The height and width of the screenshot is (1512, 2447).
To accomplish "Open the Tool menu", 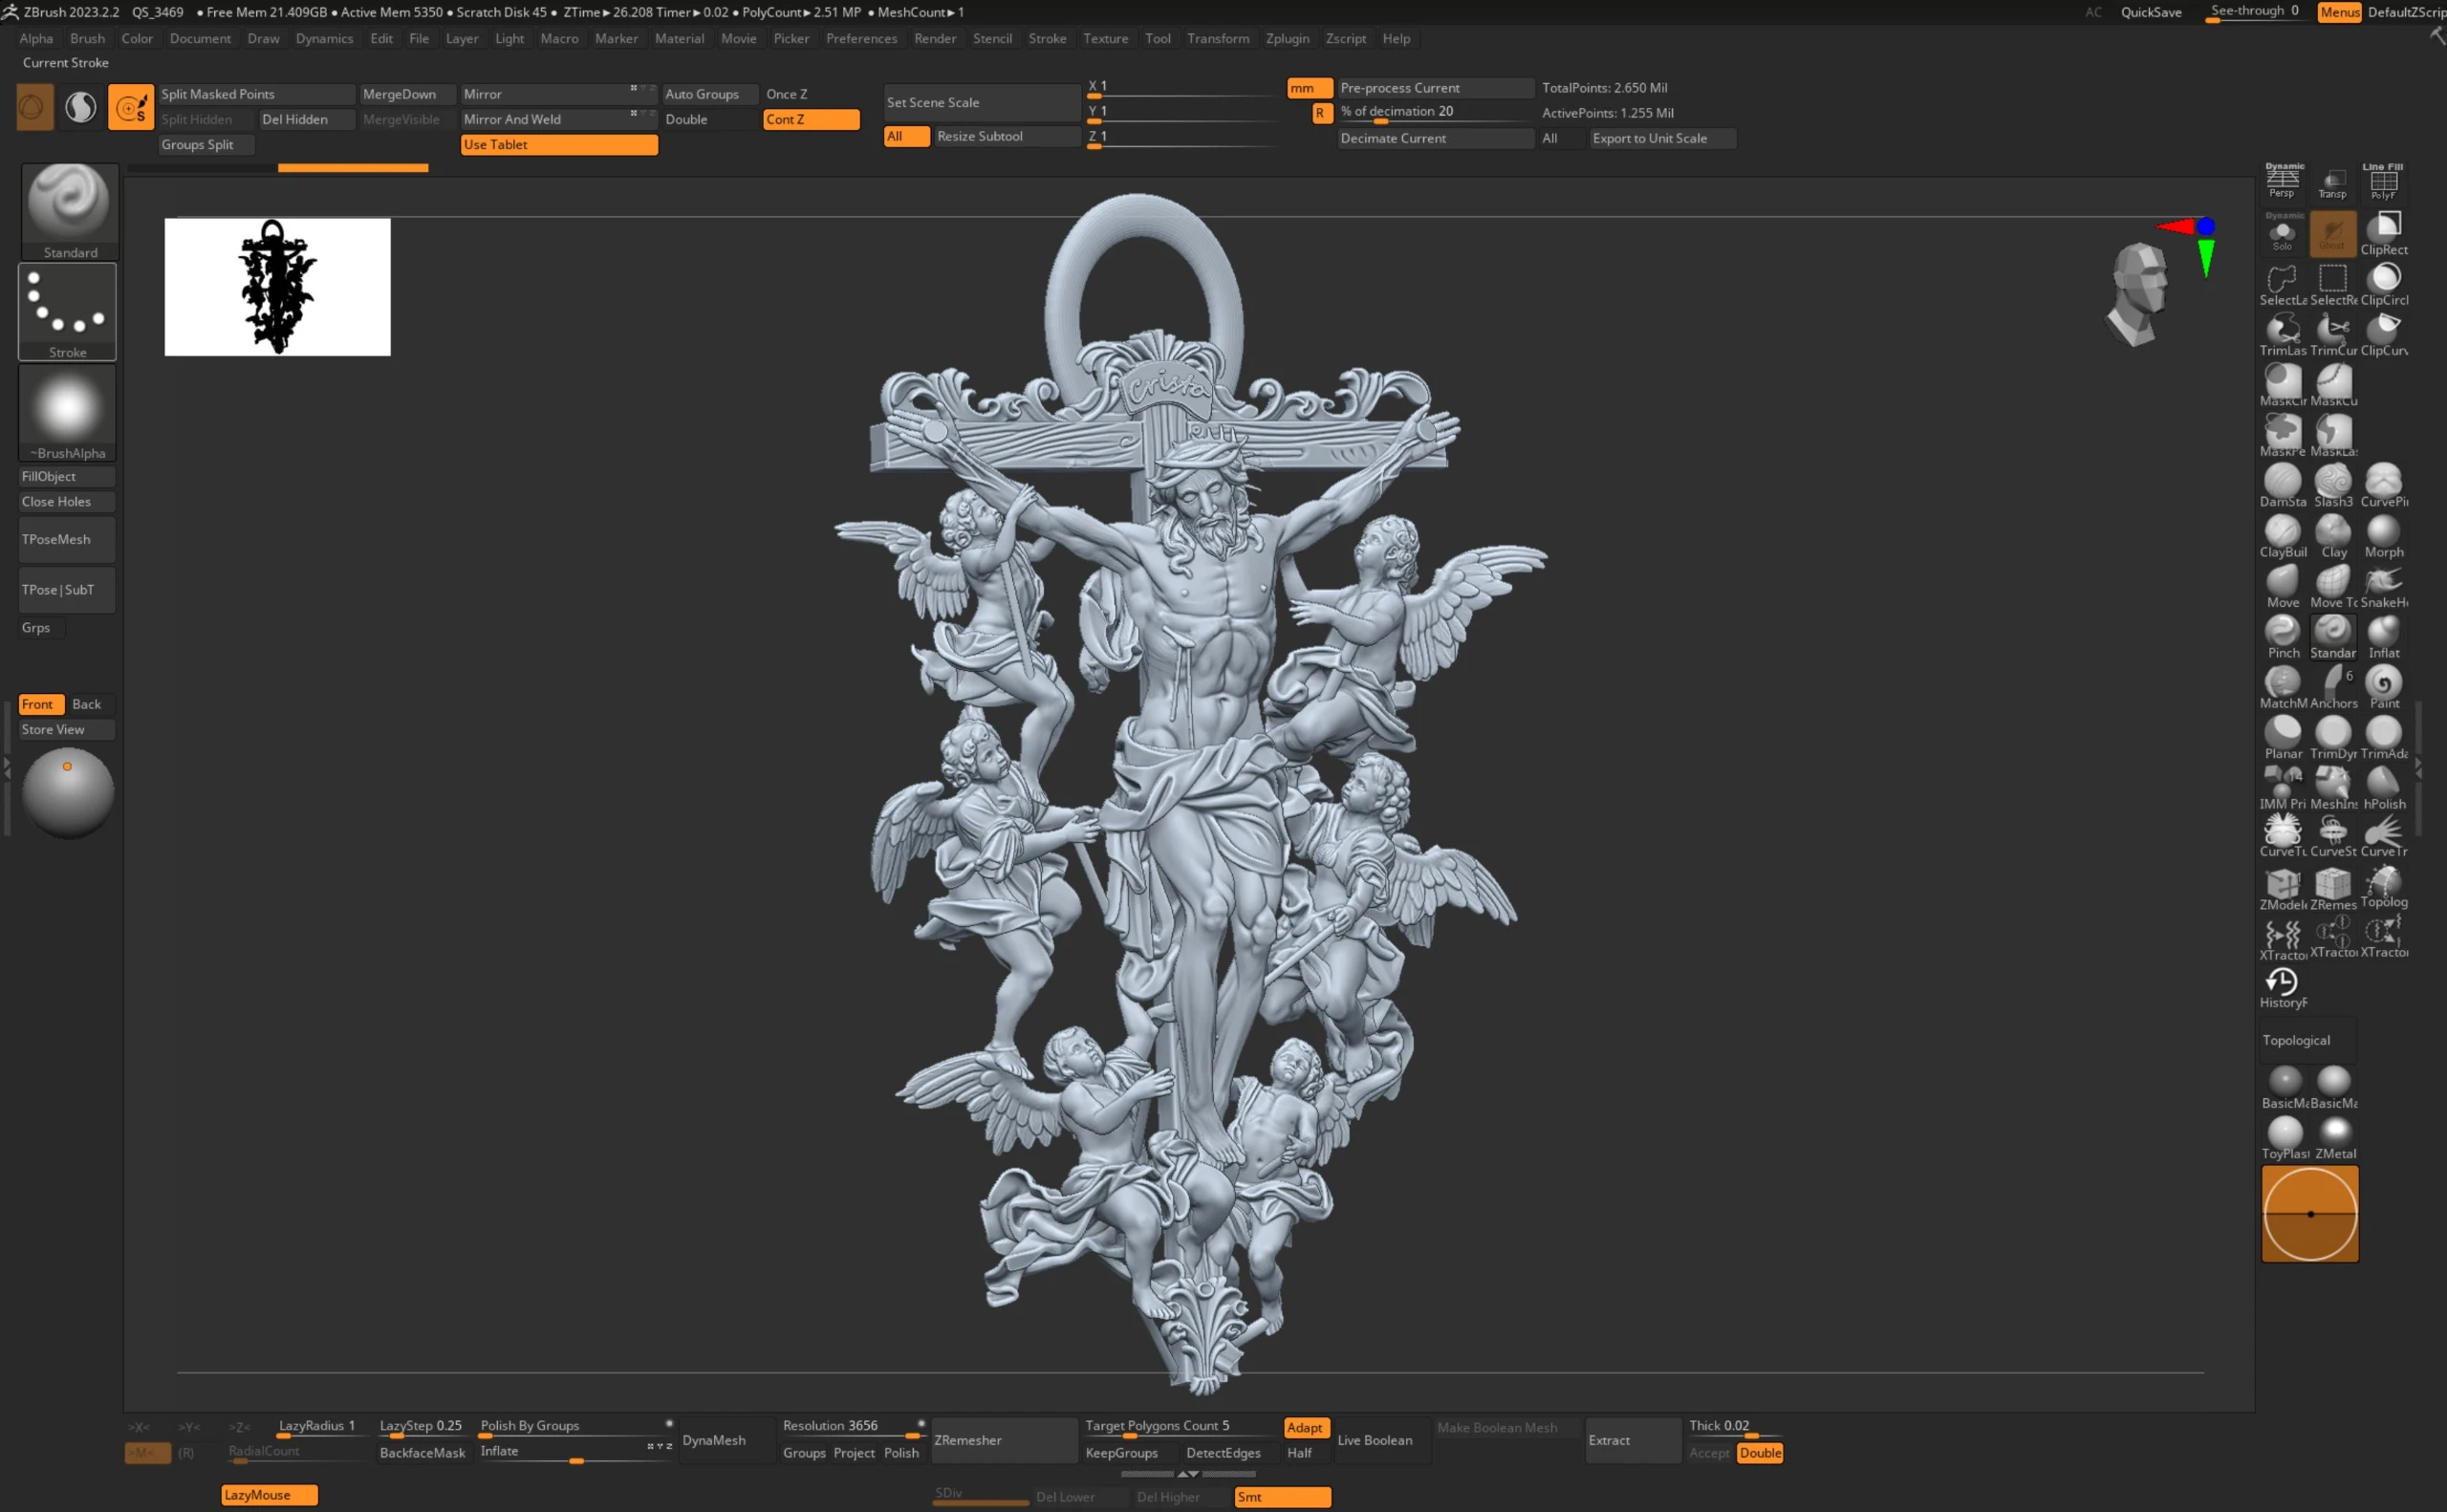I will tap(1158, 38).
